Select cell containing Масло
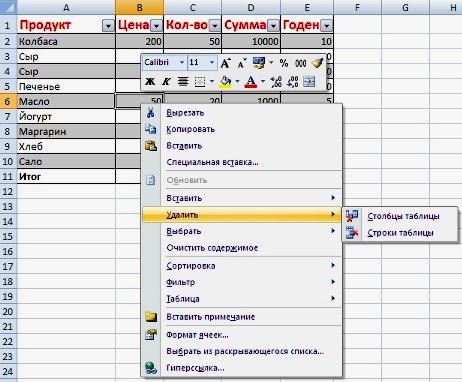Viewport: 462px width, 382px height. click(66, 101)
